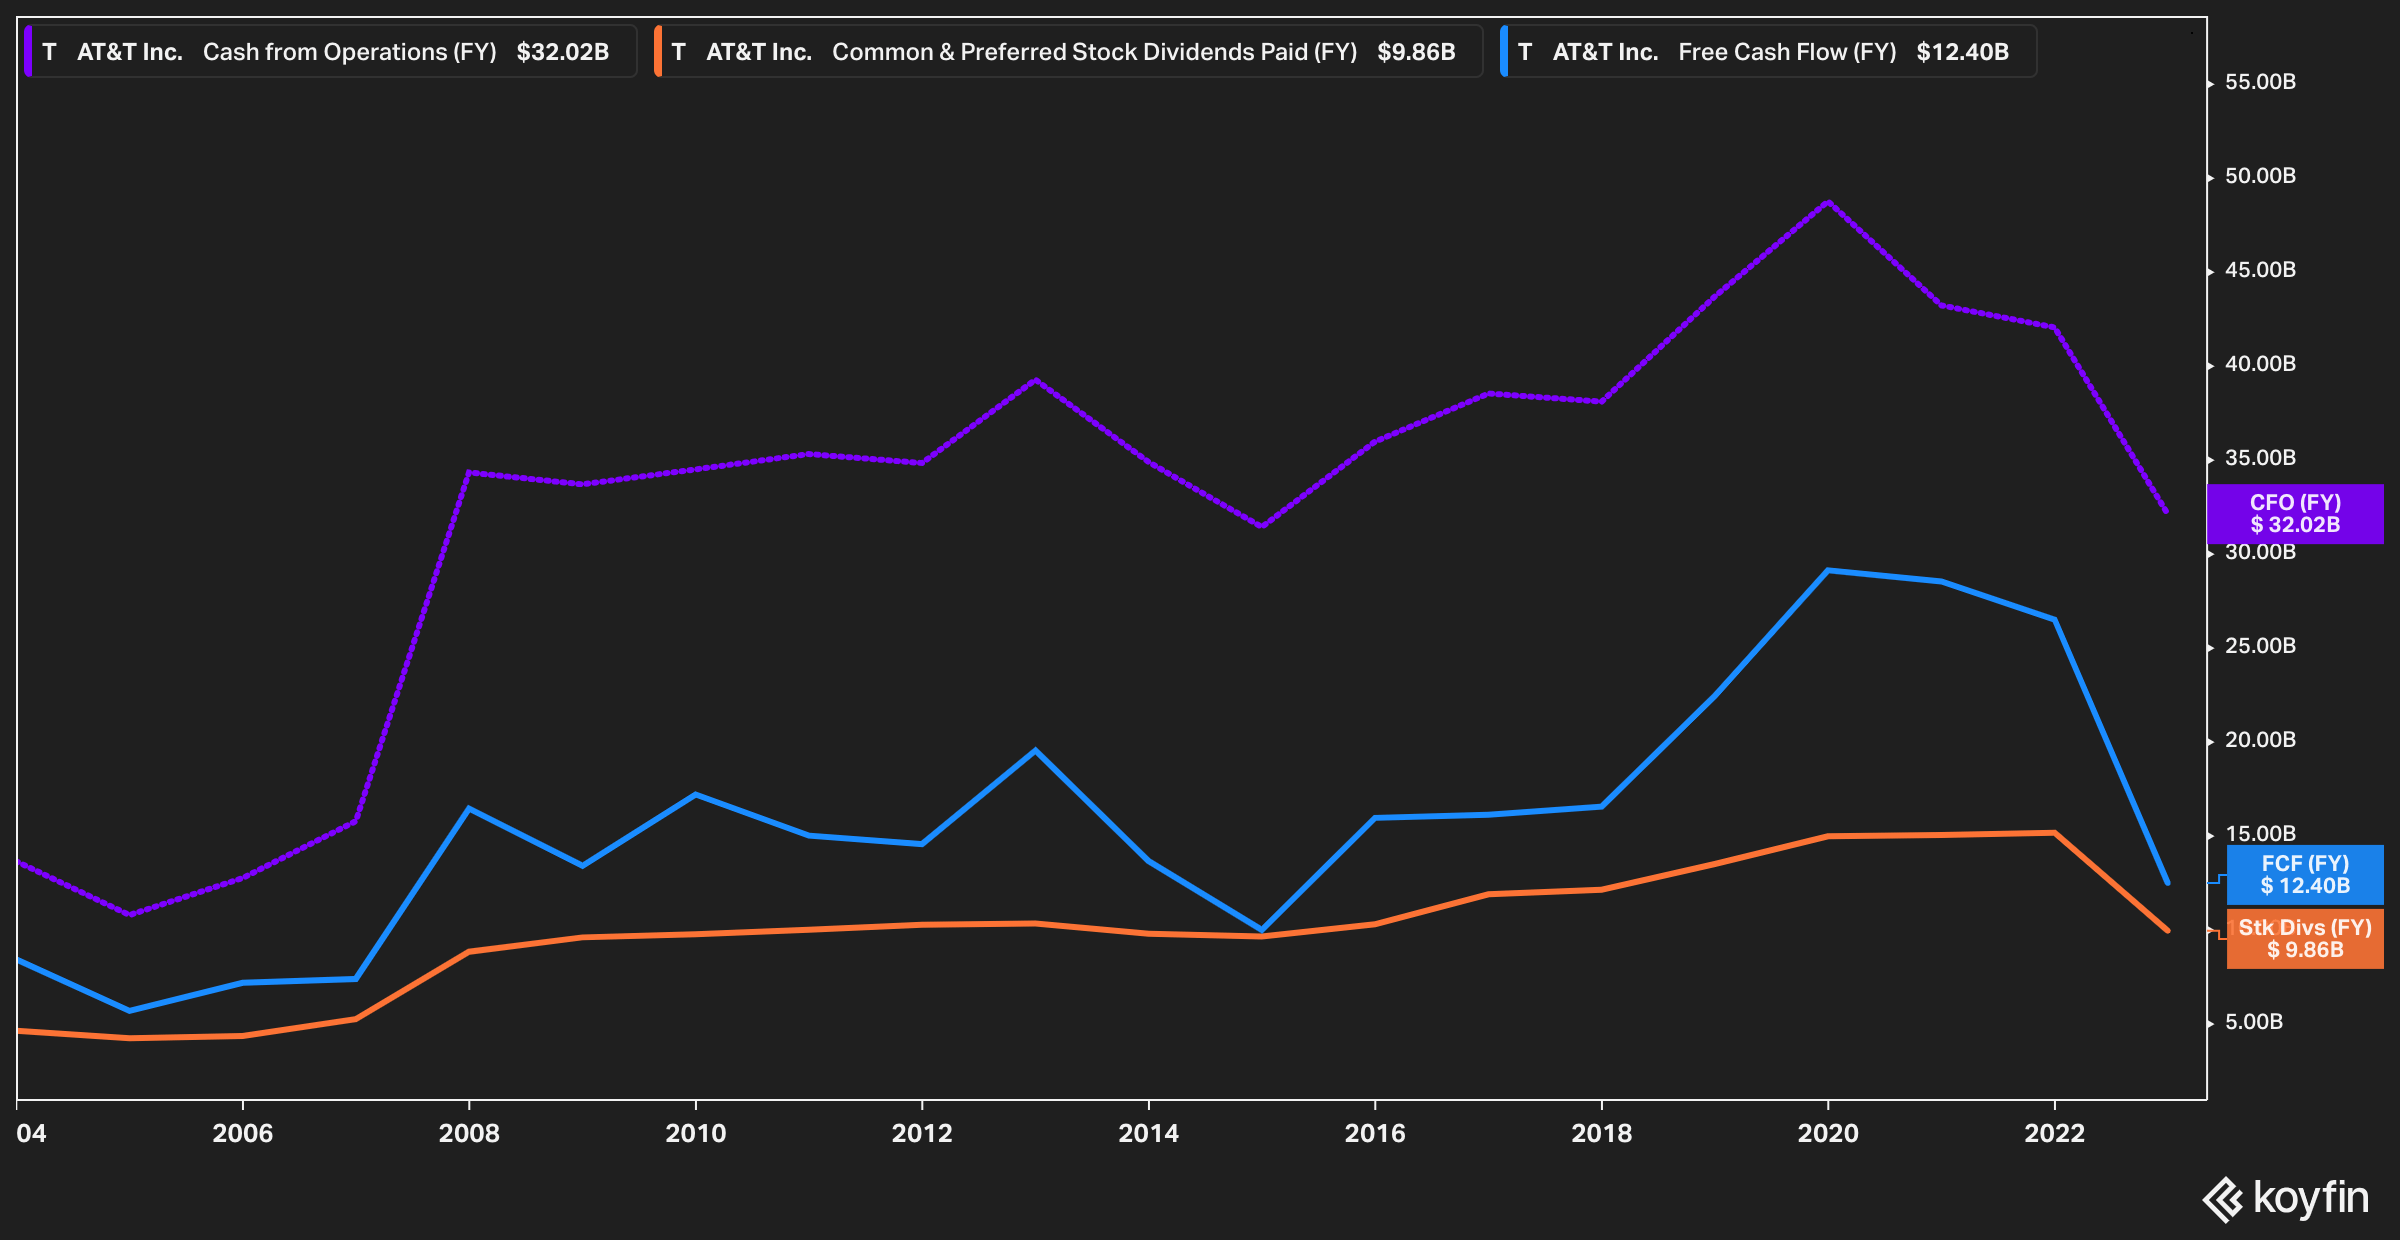Click the 50.00B y-axis label
The width and height of the screenshot is (2400, 1240).
point(2259,176)
